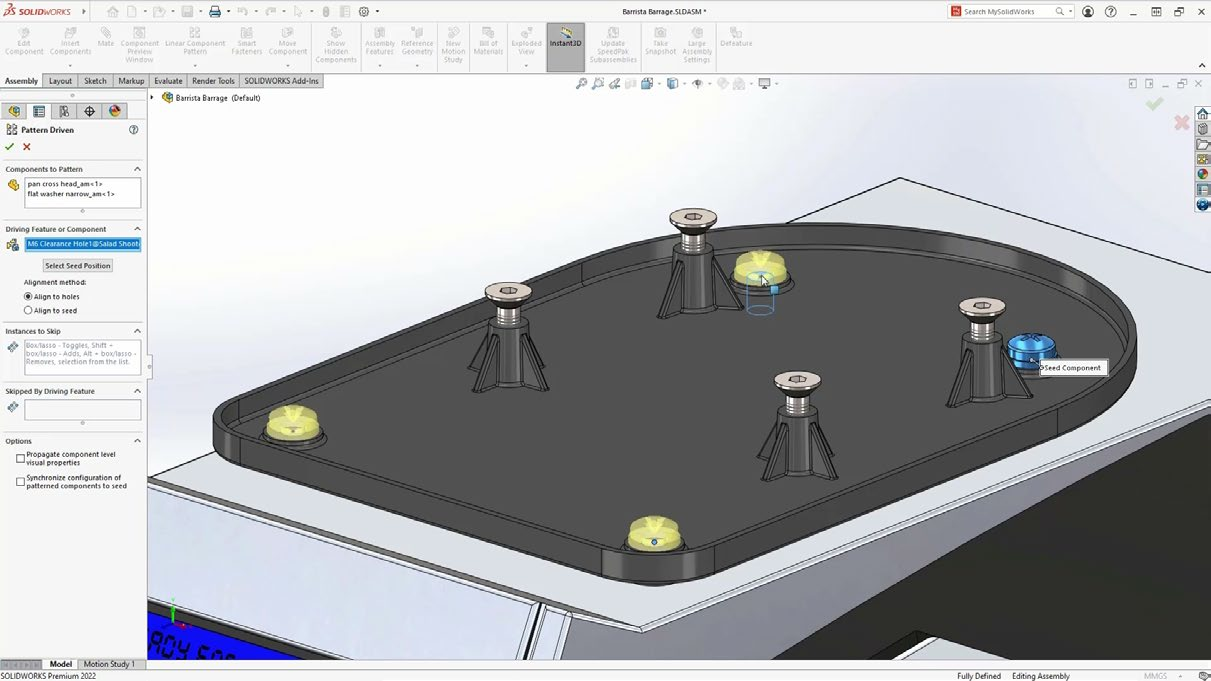The height and width of the screenshot is (681, 1211).
Task: Collapse the Instances to Skip section
Action: coord(137,331)
